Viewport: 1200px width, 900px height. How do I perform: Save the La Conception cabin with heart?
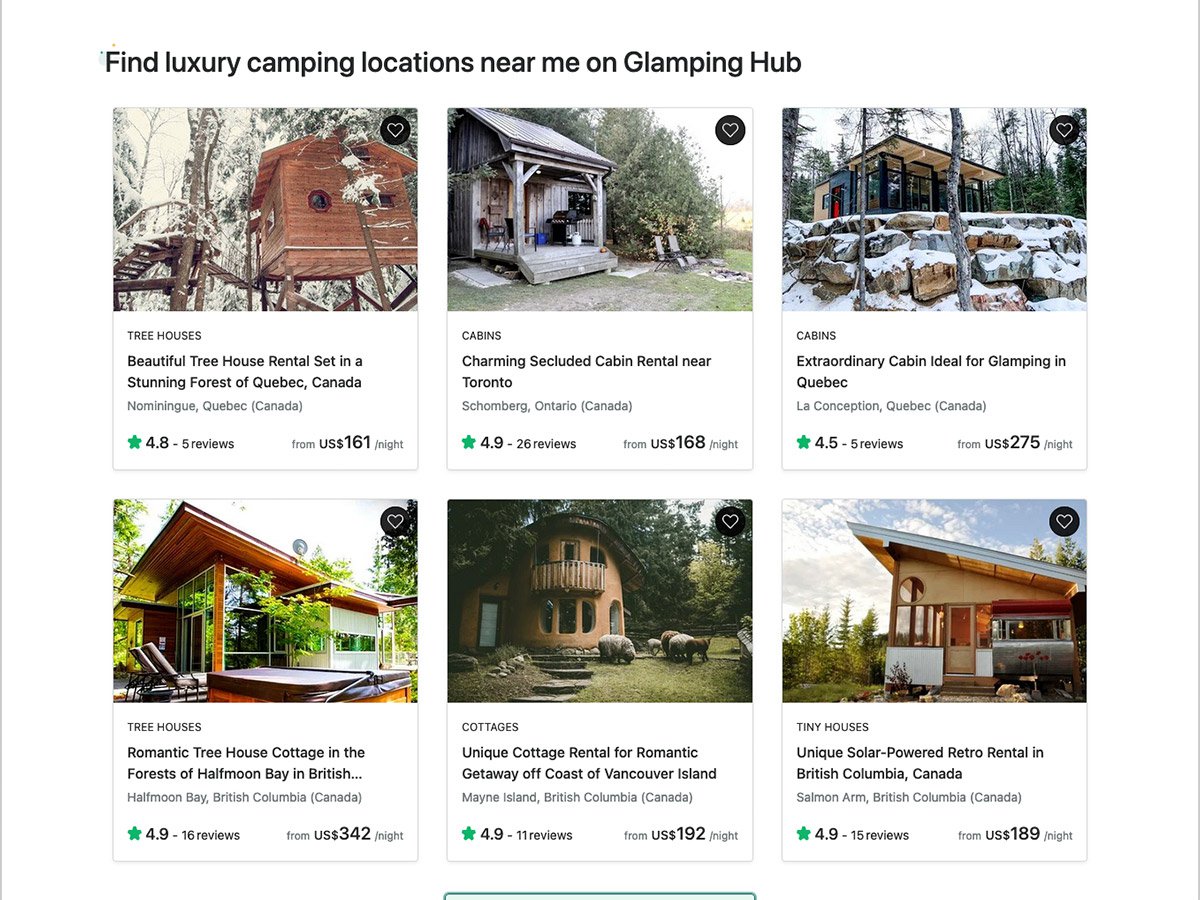1064,130
